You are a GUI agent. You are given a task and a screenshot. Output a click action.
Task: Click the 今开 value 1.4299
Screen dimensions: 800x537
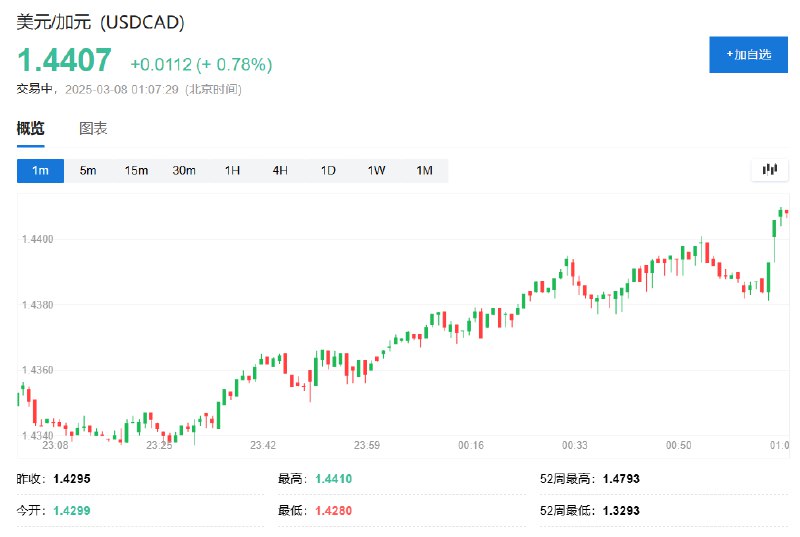(72, 510)
